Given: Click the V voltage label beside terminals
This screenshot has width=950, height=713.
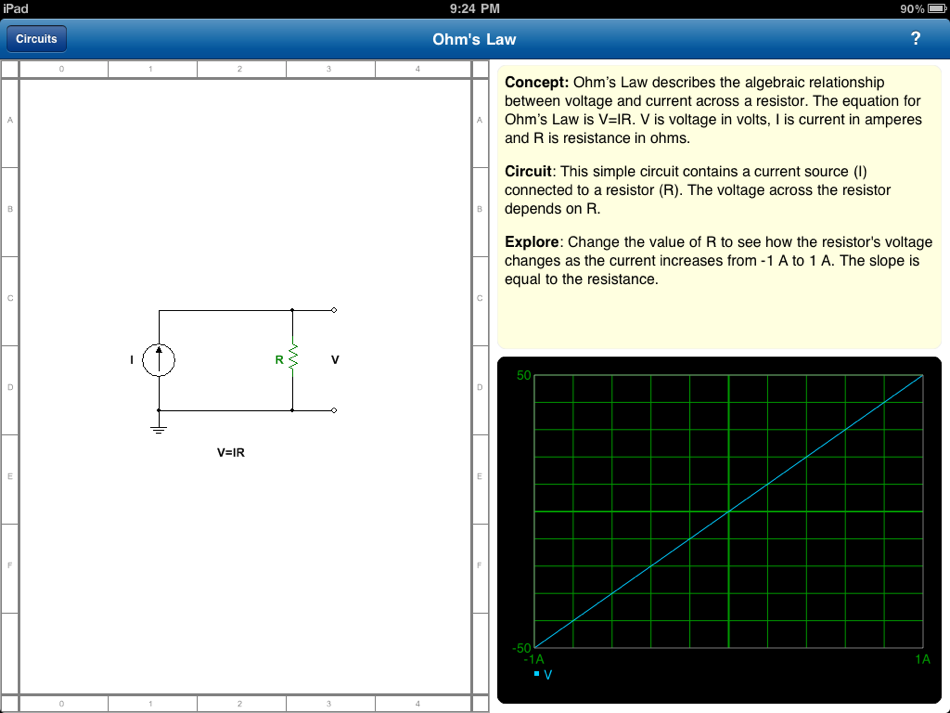Looking at the screenshot, I should point(335,360).
